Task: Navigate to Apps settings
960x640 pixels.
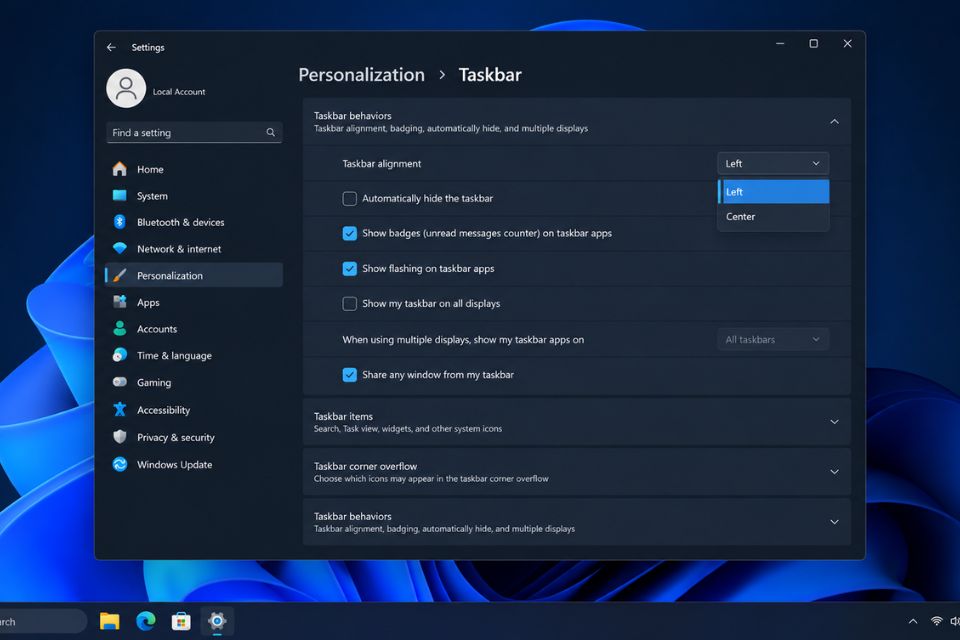Action: pos(194,303)
